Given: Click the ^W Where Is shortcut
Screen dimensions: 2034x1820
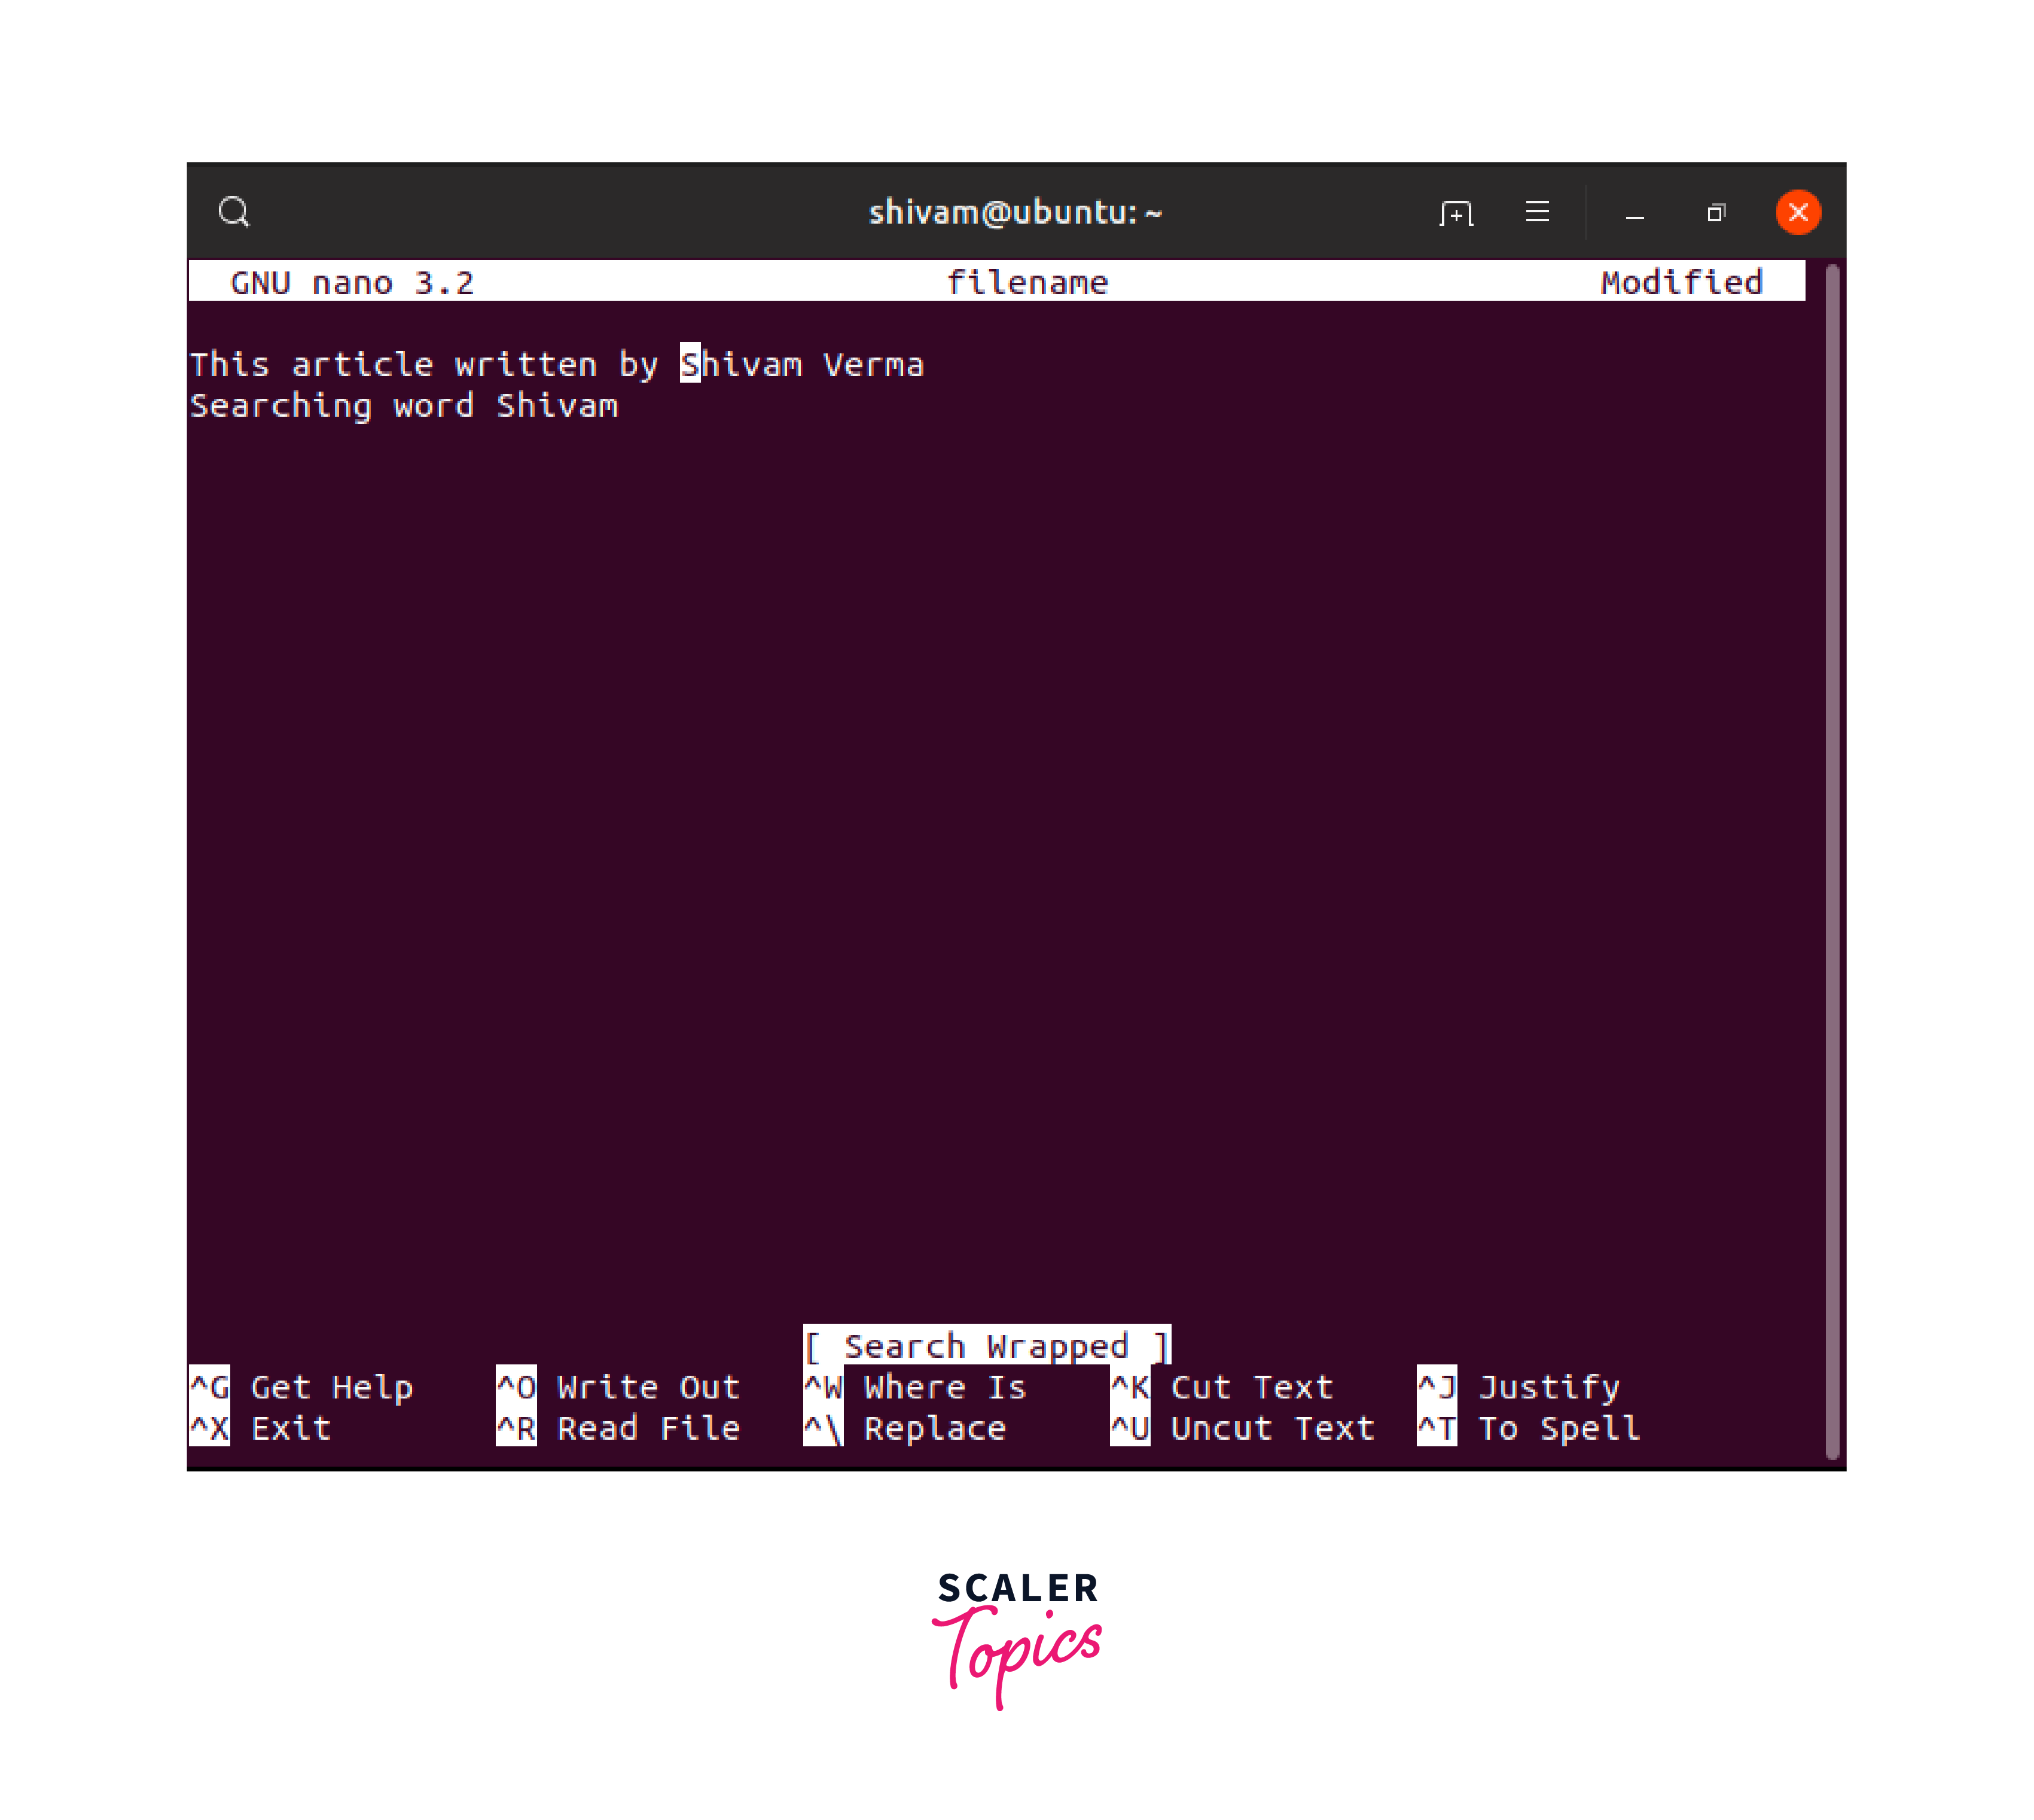Looking at the screenshot, I should pyautogui.click(x=915, y=1387).
